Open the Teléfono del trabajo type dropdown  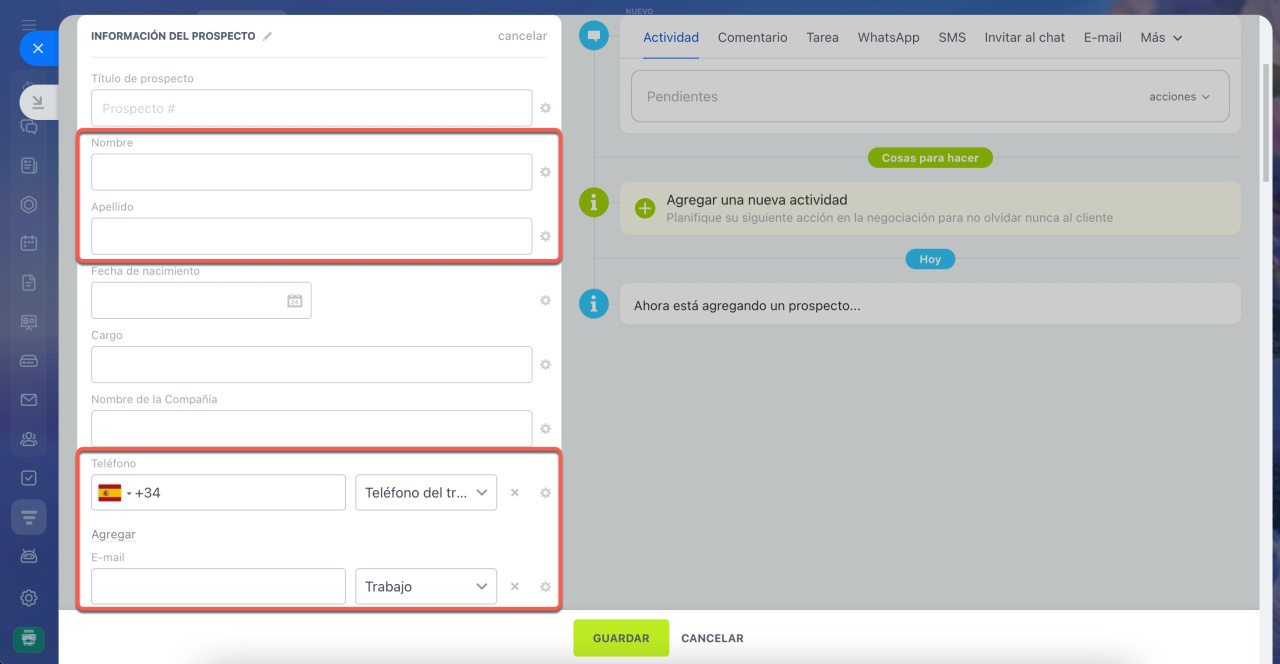[x=426, y=492]
